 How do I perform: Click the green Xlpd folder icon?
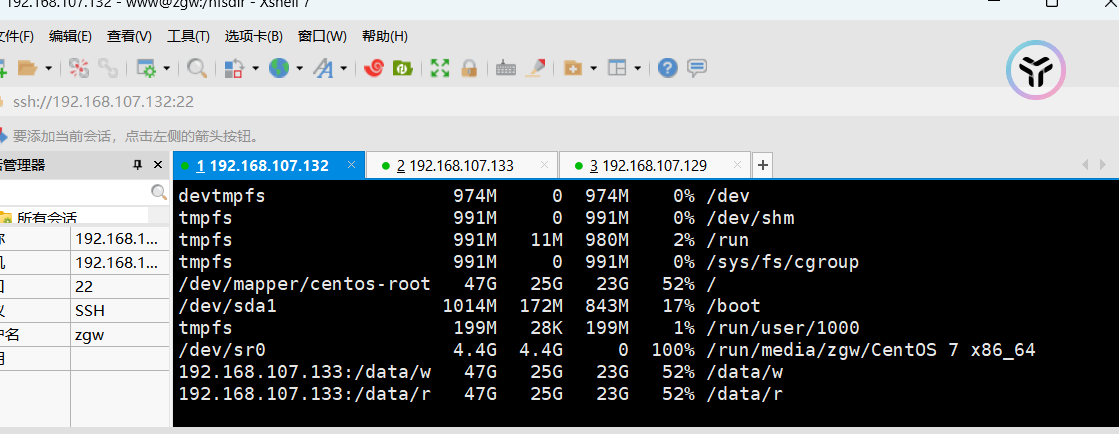(x=402, y=68)
